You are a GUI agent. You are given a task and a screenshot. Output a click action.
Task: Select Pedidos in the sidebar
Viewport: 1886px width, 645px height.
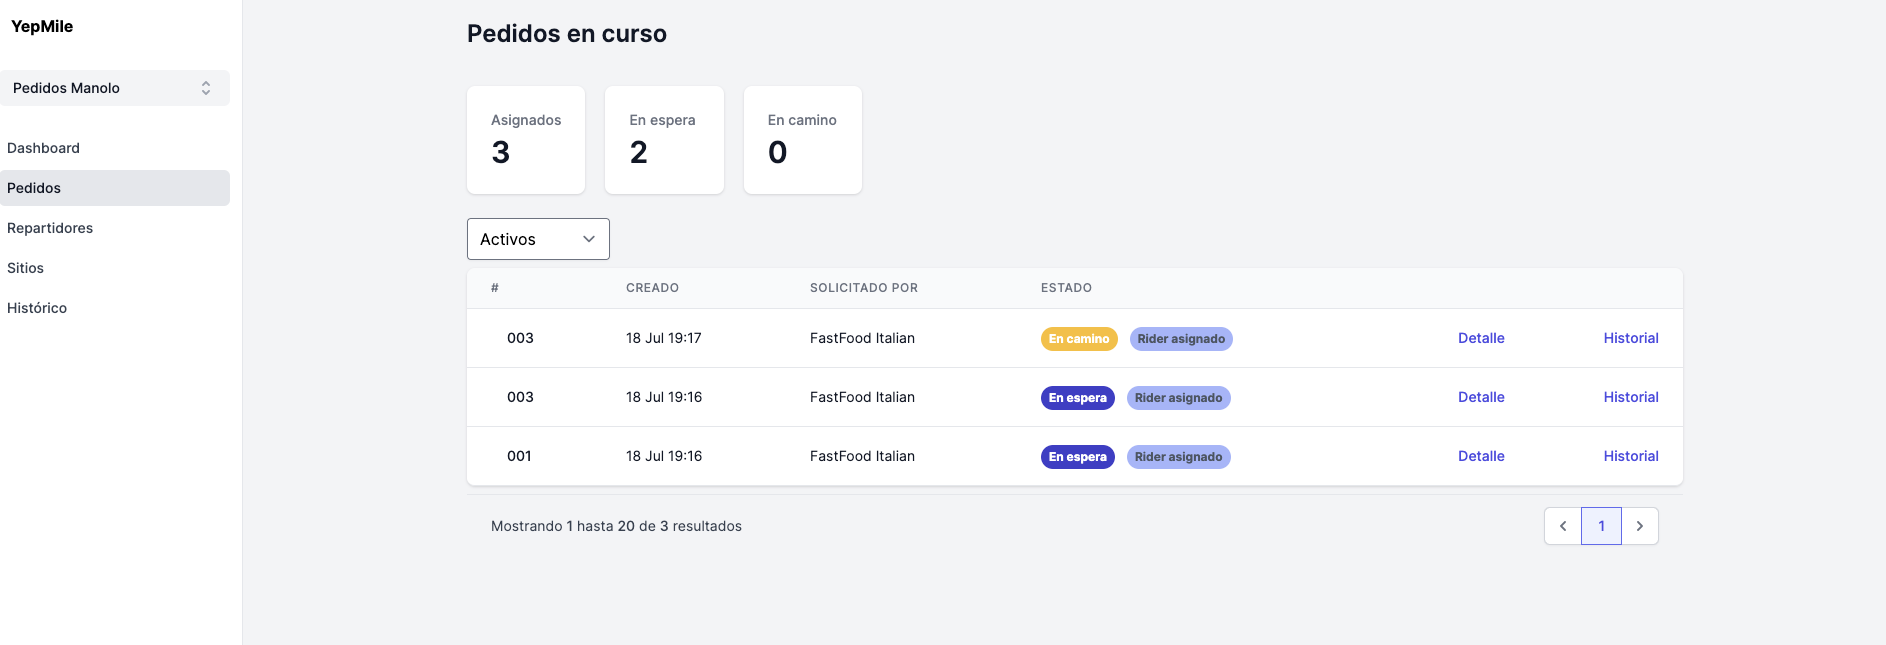coord(34,188)
